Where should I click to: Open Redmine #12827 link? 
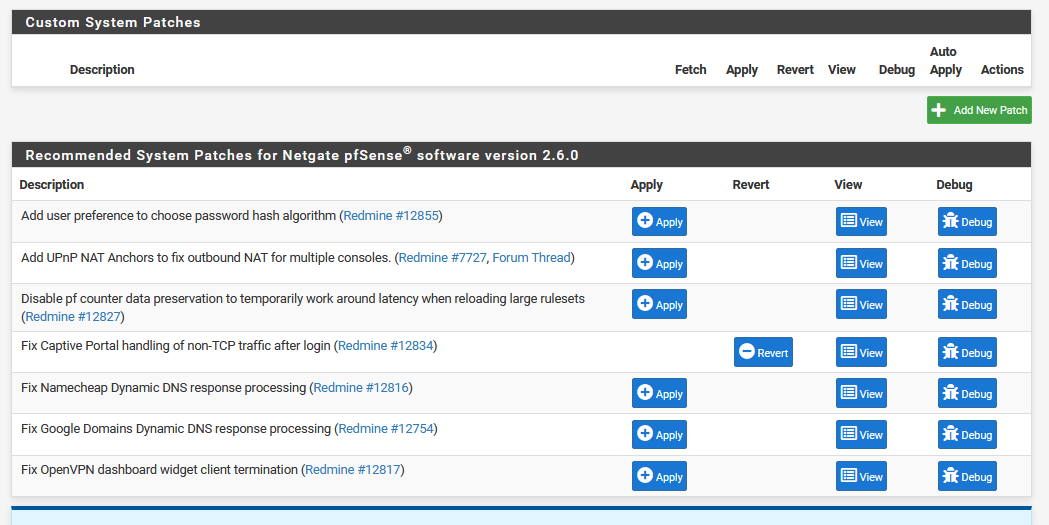click(73, 316)
